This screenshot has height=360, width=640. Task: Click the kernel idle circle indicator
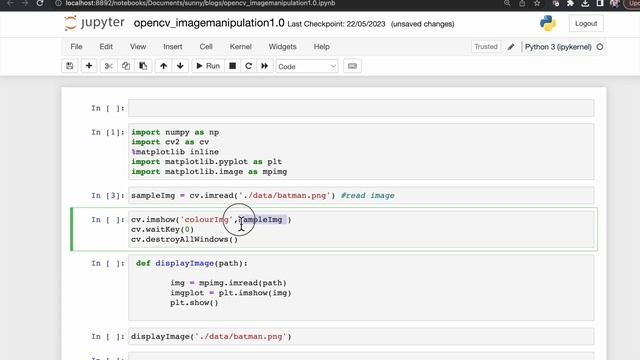point(600,47)
